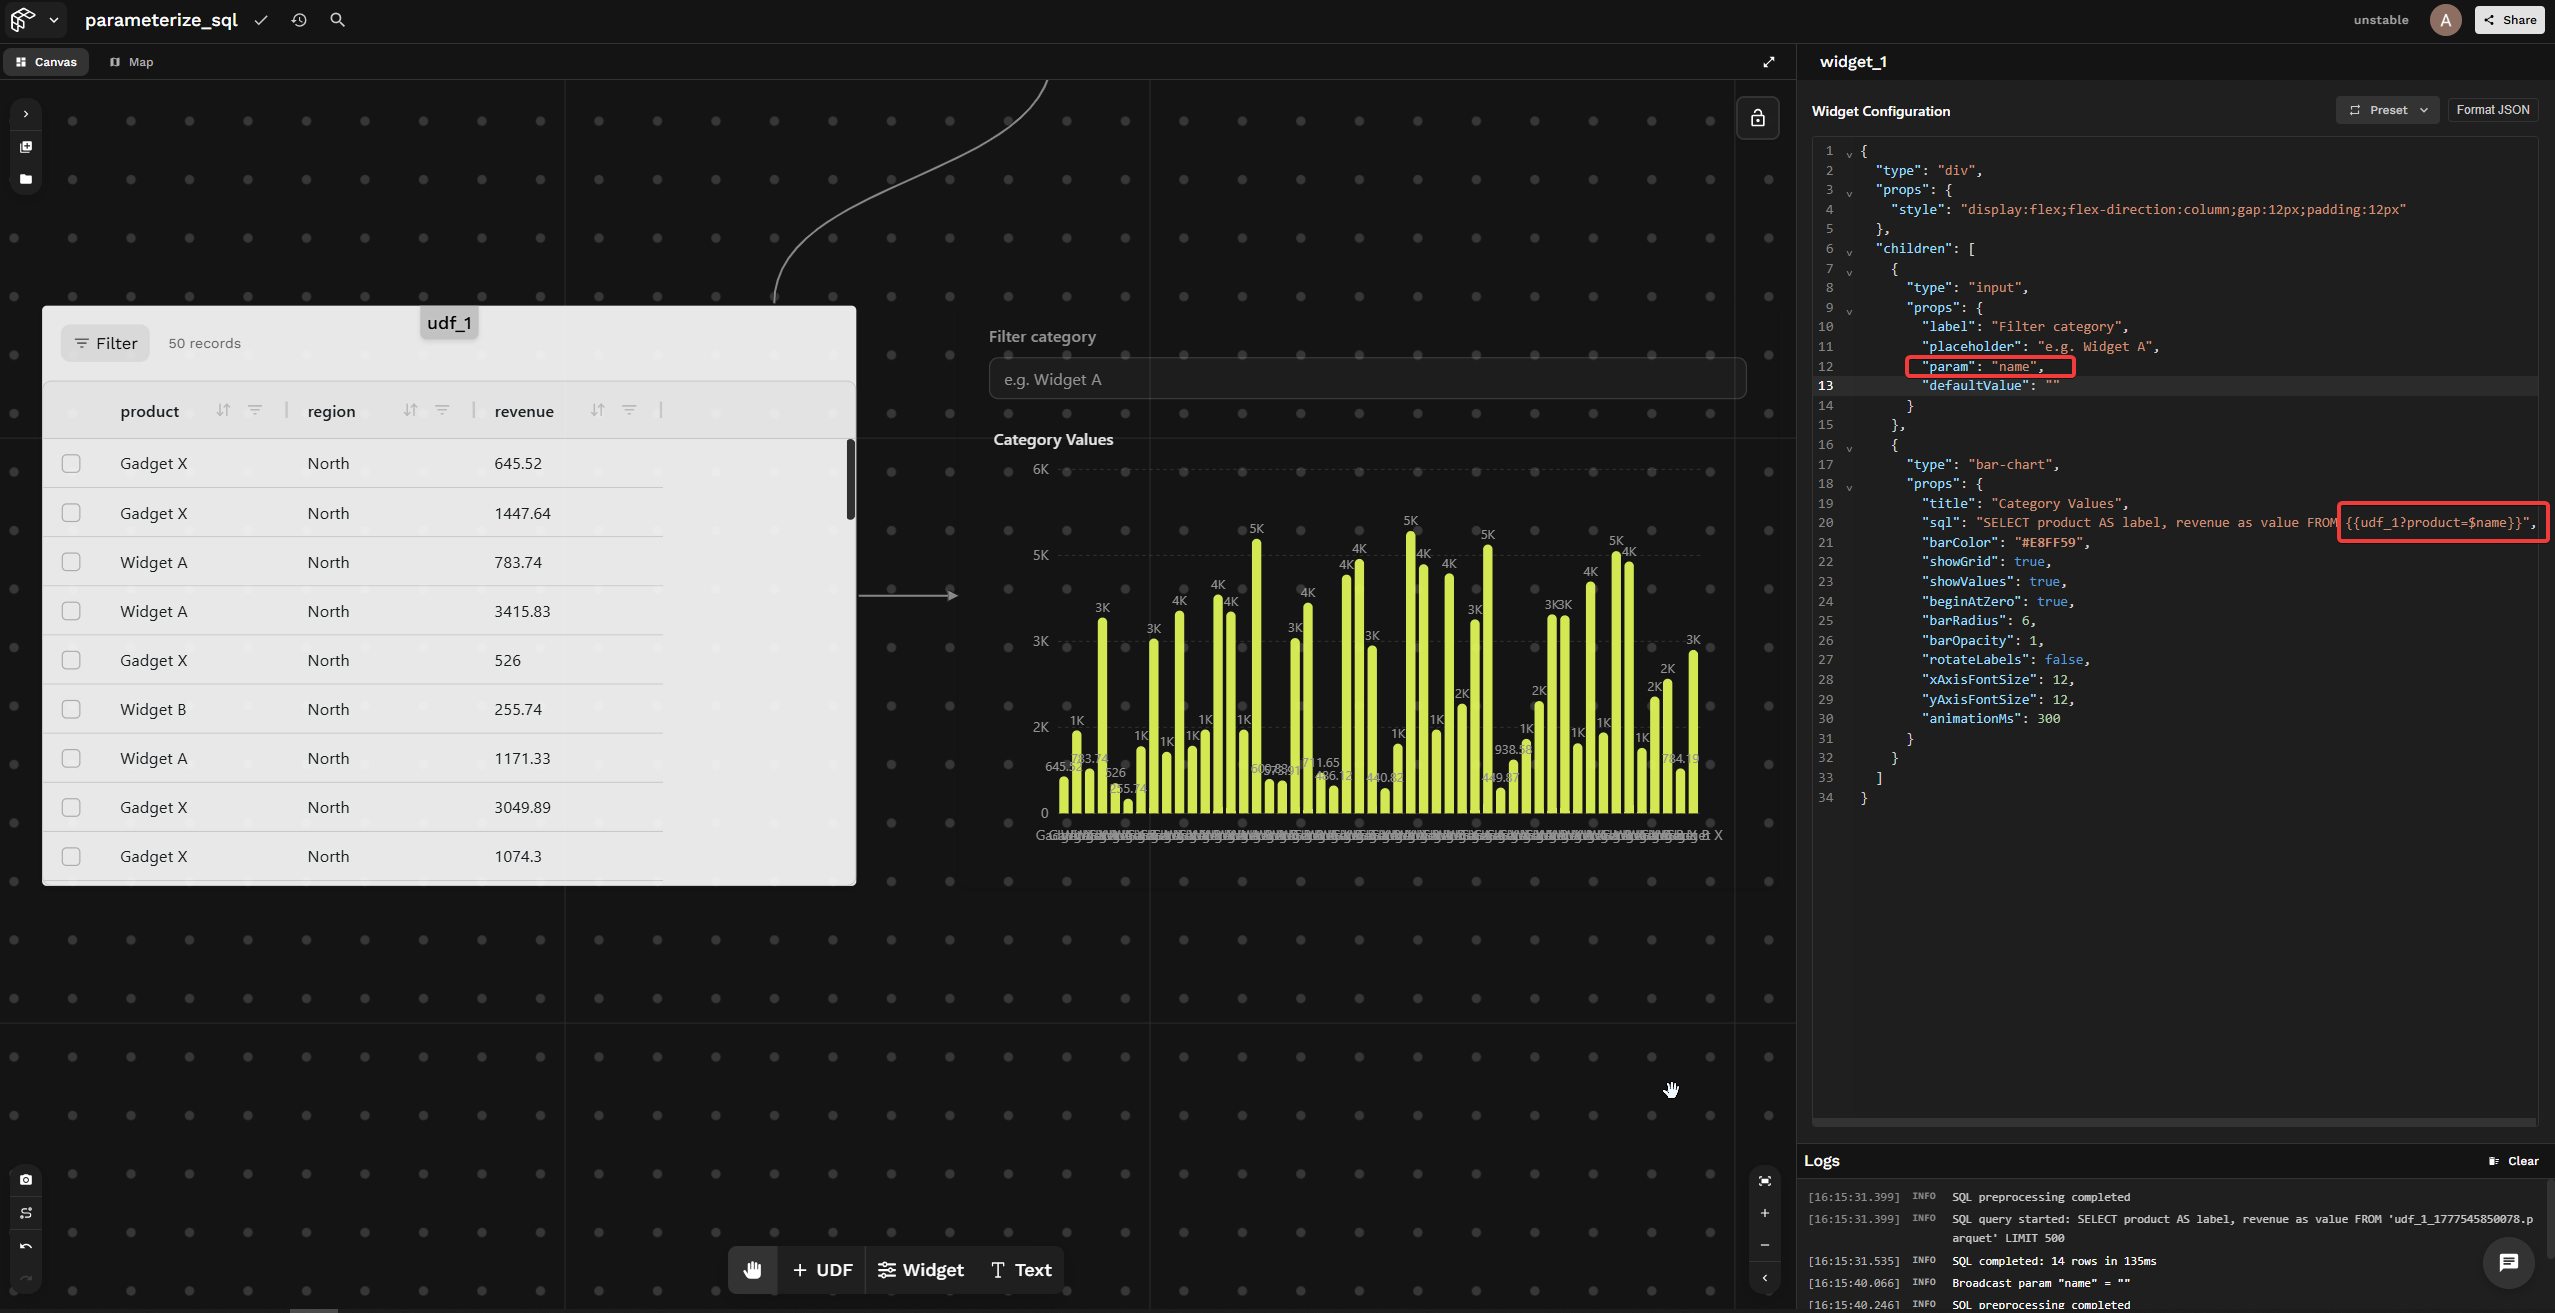Filter the revenue column

(629, 410)
